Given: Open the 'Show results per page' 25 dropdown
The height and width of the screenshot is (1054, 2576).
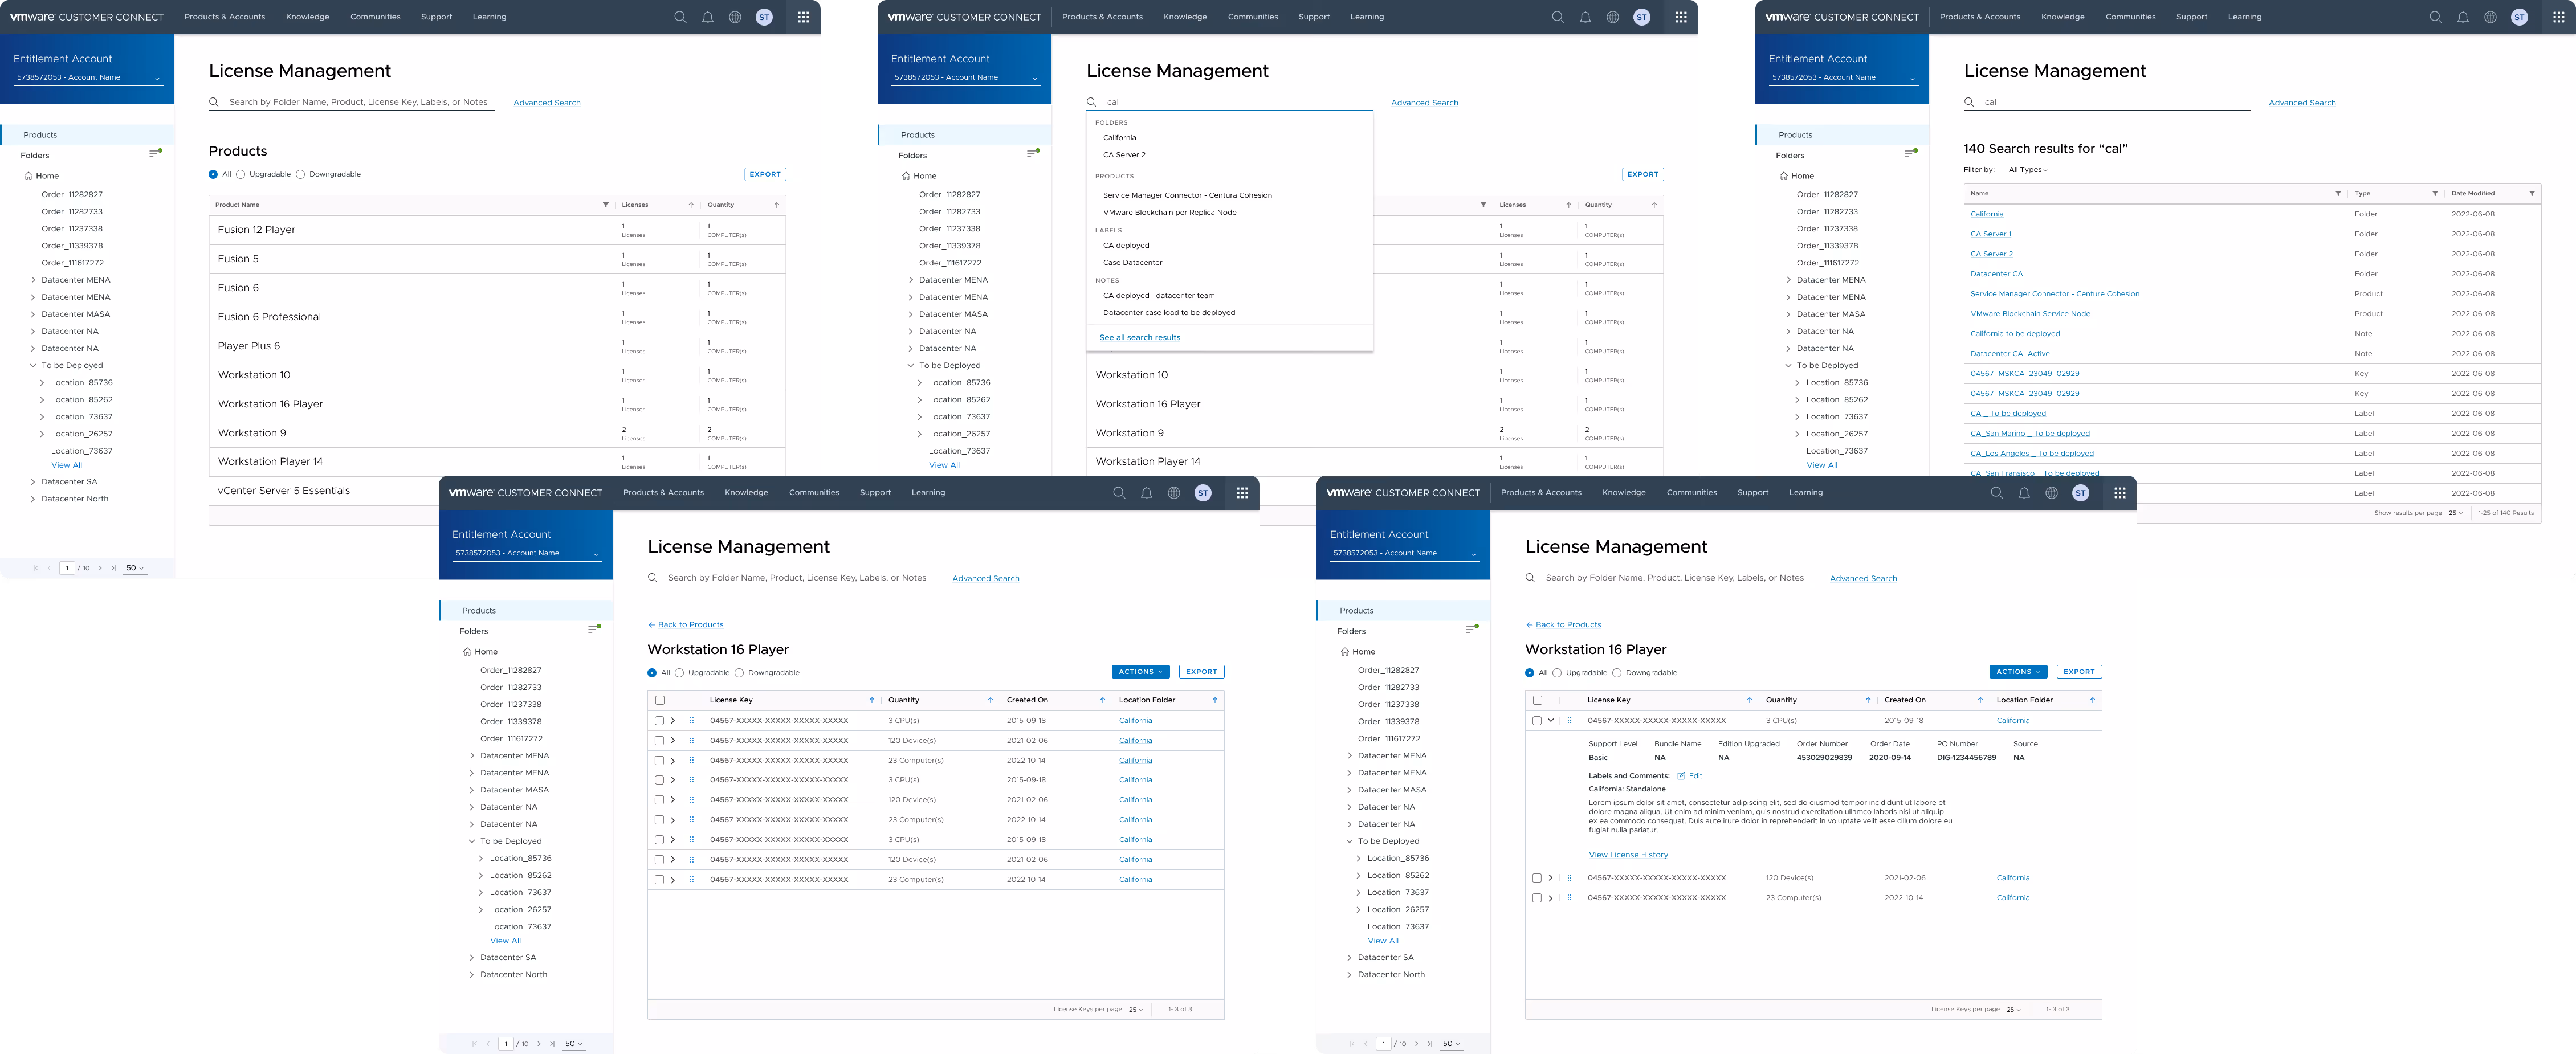Looking at the screenshot, I should [2455, 513].
